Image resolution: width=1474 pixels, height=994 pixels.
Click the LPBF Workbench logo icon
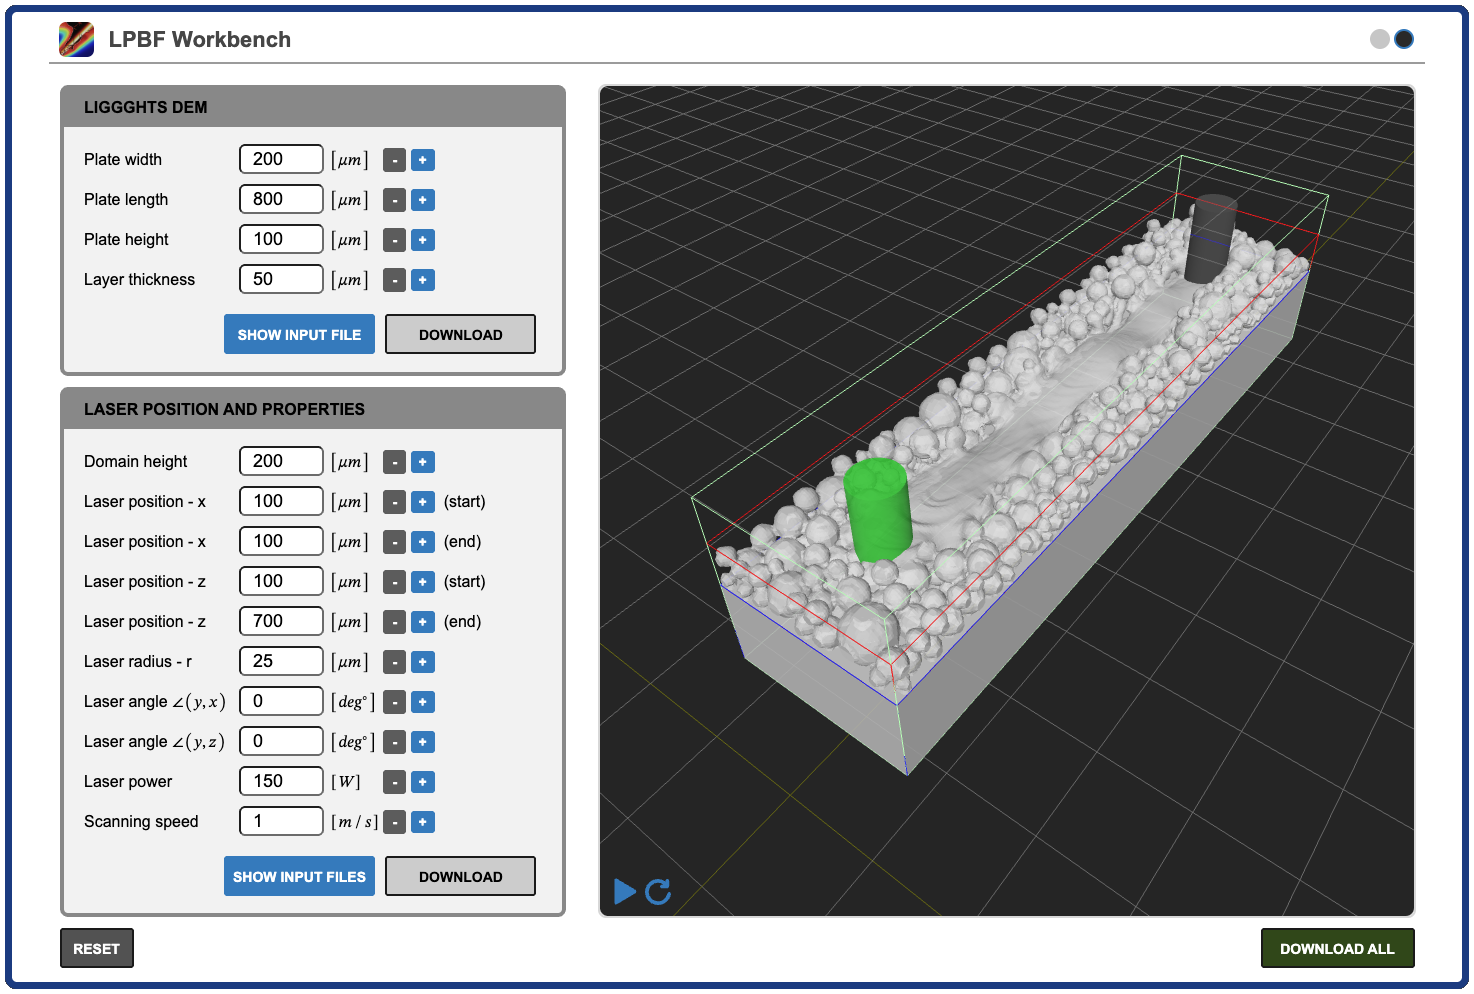(76, 39)
